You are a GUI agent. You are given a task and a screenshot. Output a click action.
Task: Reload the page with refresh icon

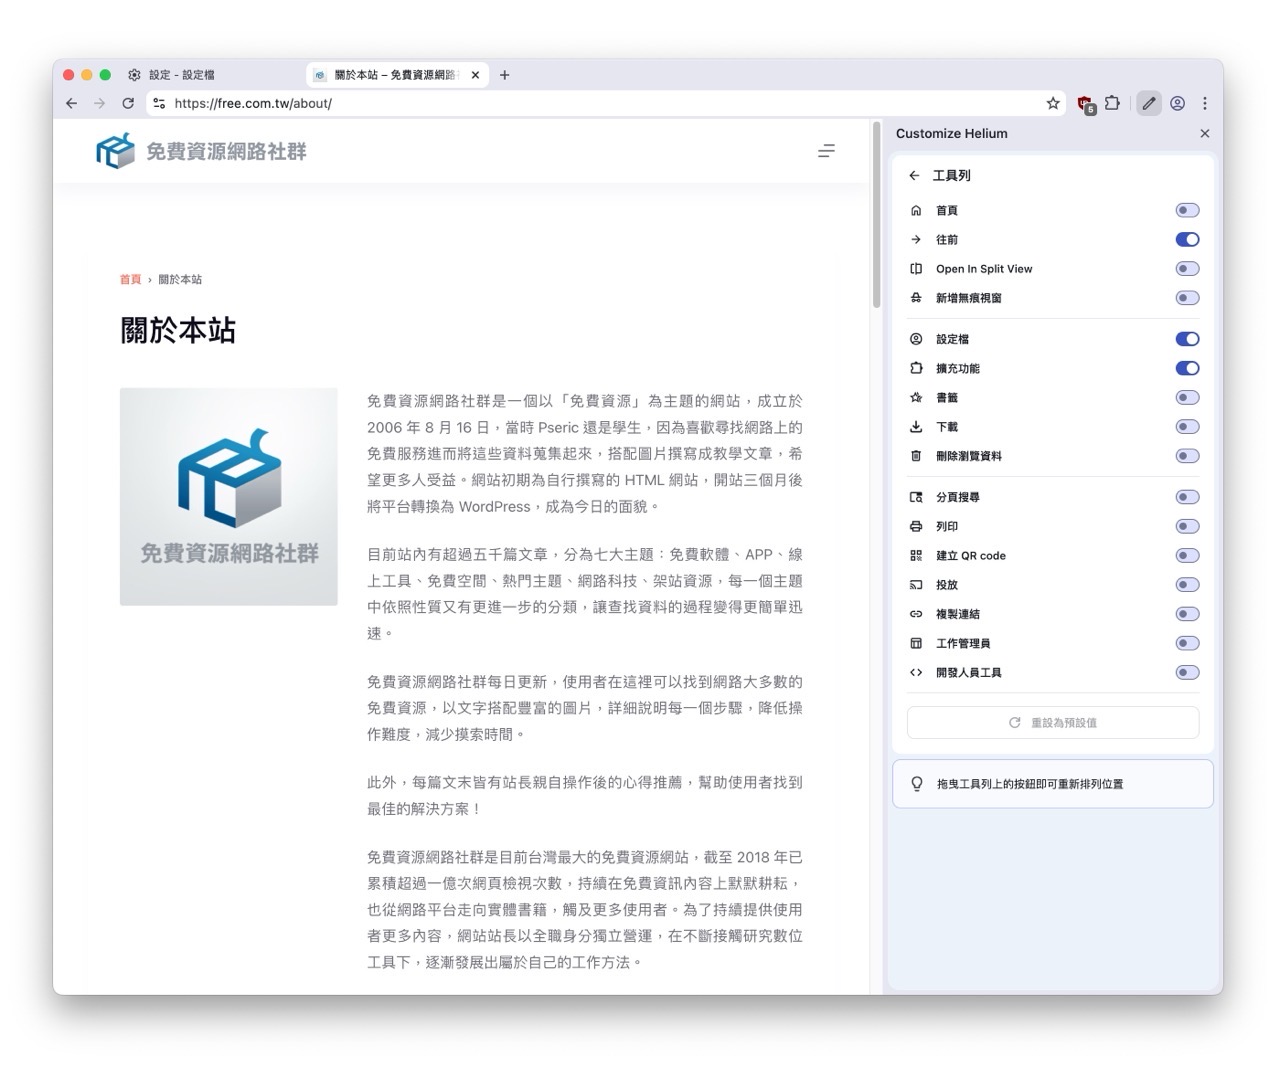tap(128, 103)
